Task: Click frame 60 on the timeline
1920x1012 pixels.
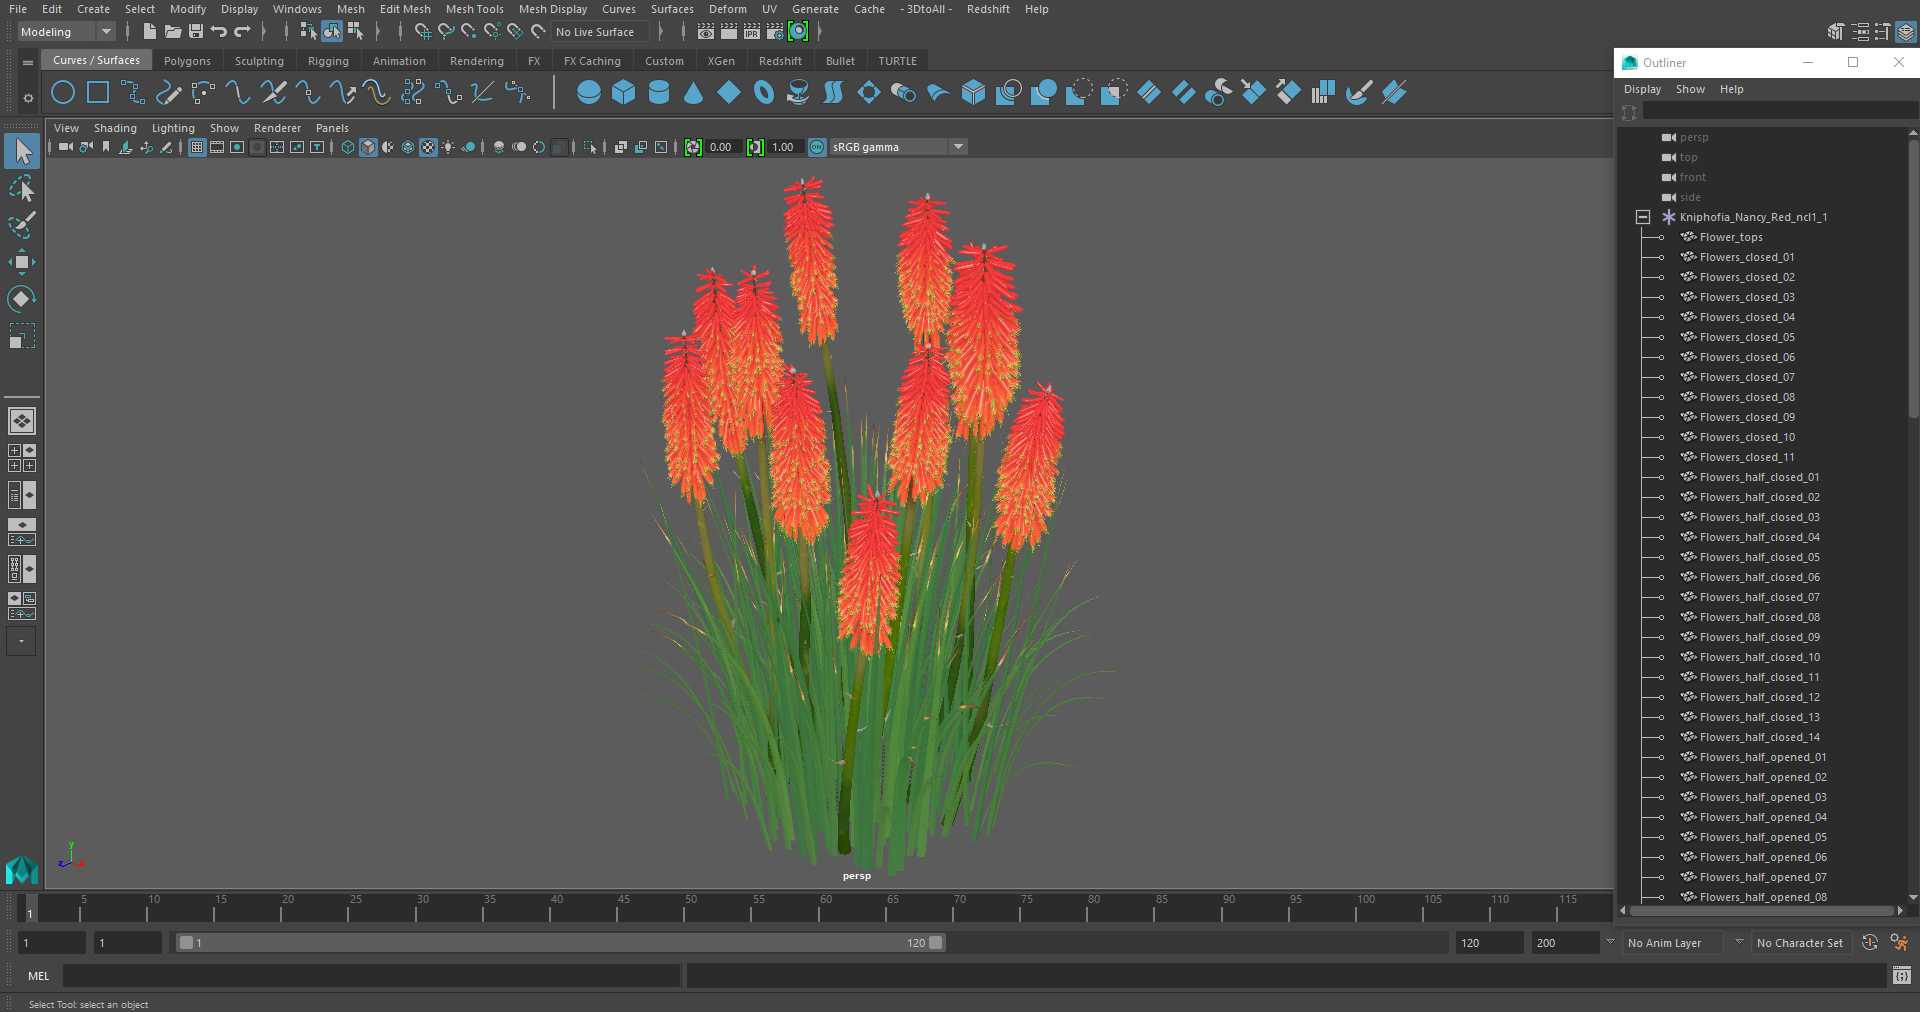Action: tap(825, 908)
